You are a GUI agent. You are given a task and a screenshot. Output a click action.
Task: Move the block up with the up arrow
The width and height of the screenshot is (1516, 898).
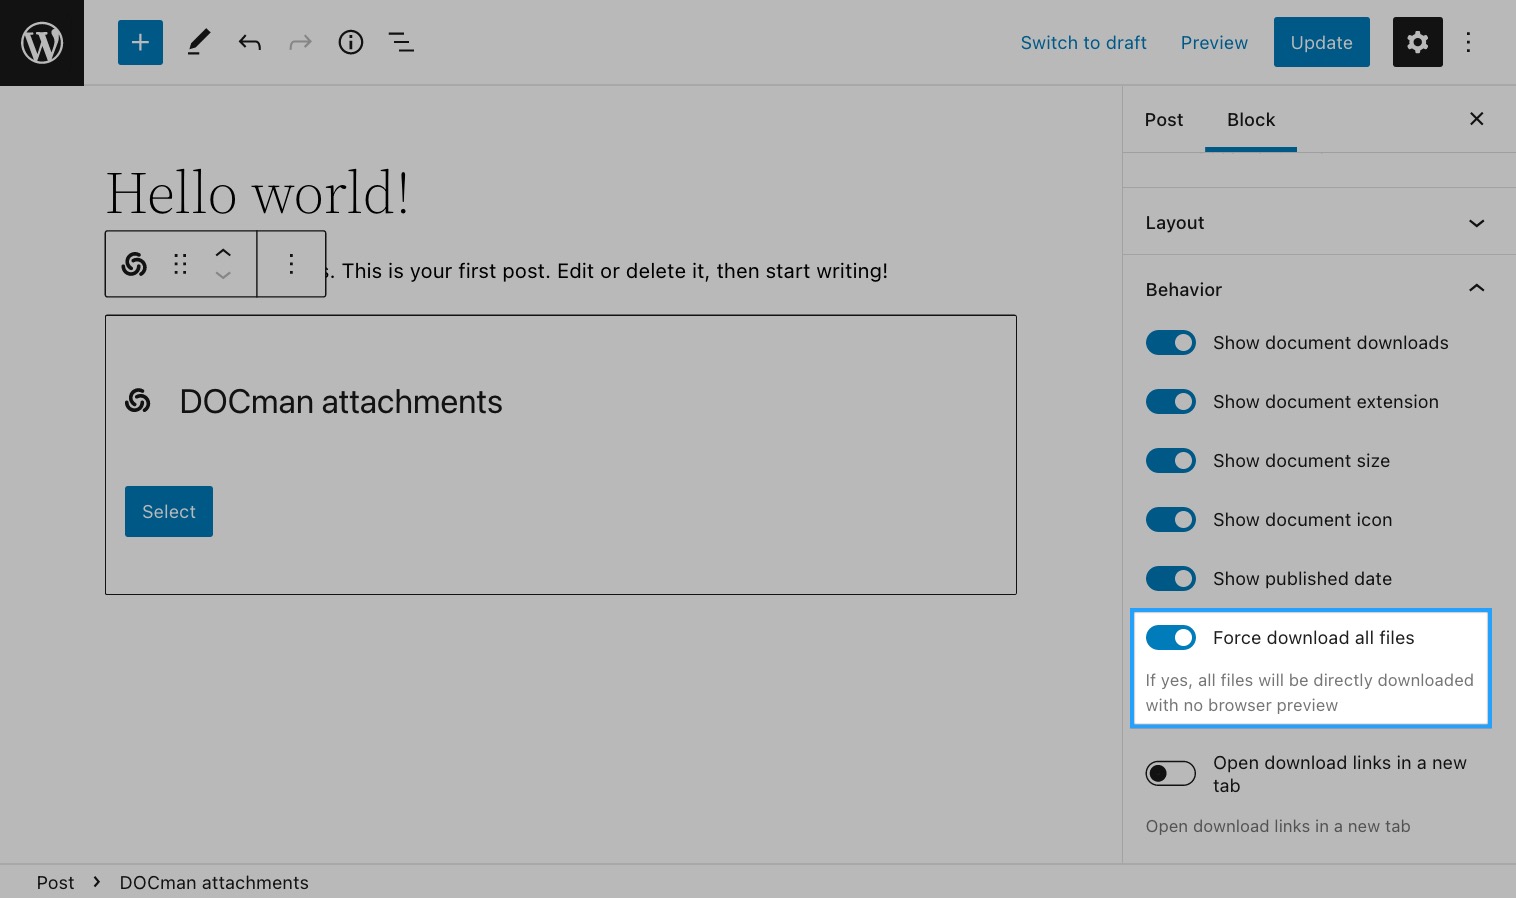click(x=223, y=253)
